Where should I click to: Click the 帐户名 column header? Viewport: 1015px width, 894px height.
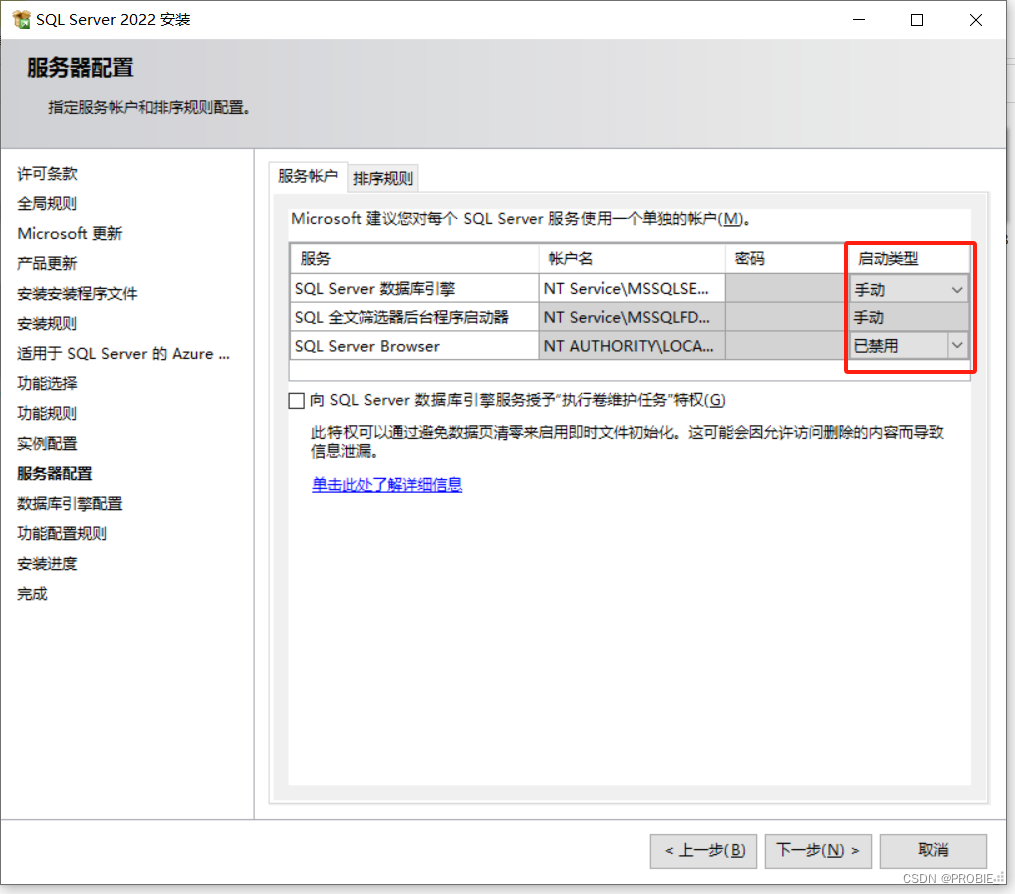(632, 258)
